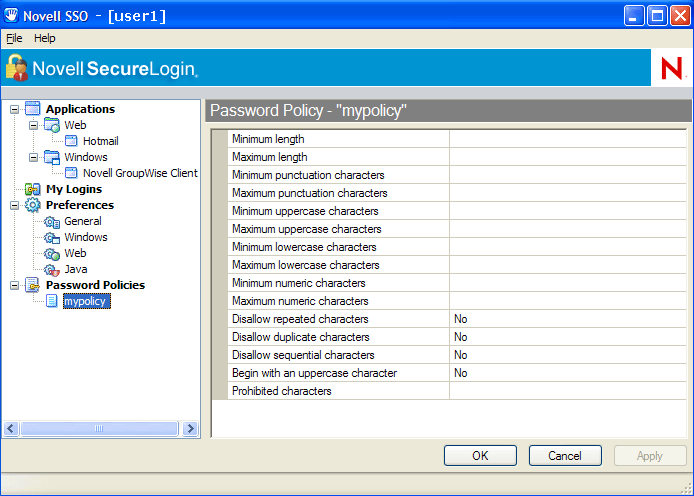Click the Prohibited characters value field
Viewport: 694px width, 496px height.
567,391
